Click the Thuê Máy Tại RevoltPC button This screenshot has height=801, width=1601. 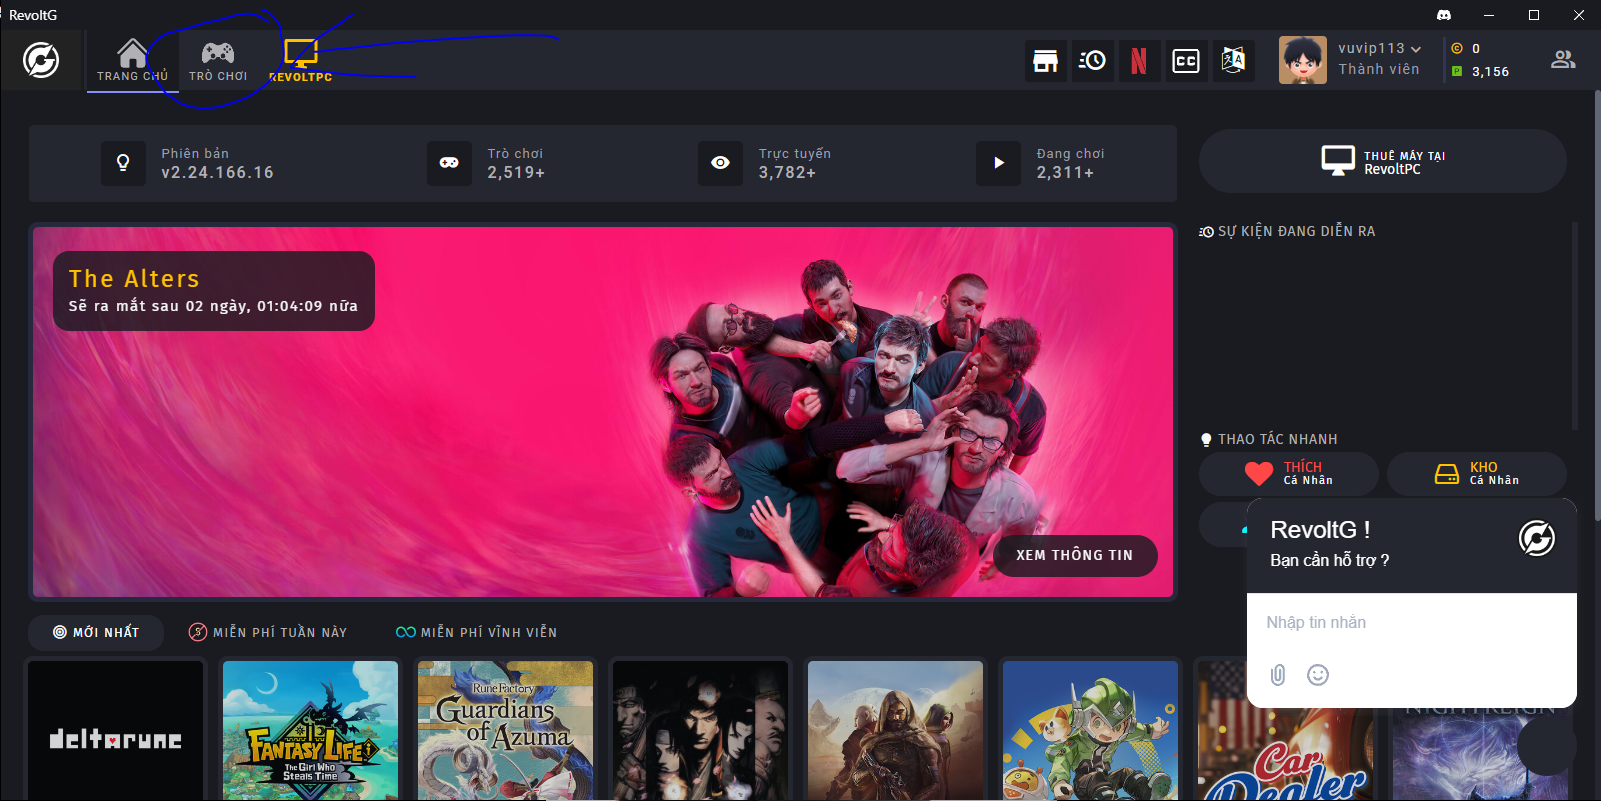tap(1383, 161)
